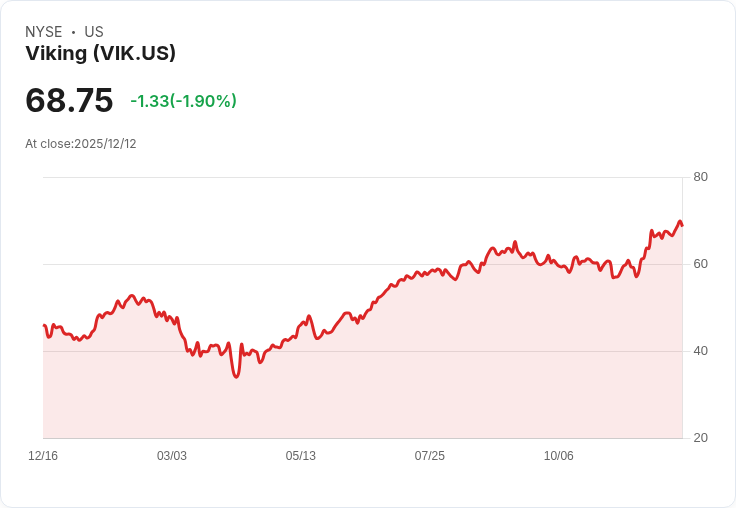Click the chart's lowest dip in April
This screenshot has width=736, height=508.
pyautogui.click(x=236, y=376)
